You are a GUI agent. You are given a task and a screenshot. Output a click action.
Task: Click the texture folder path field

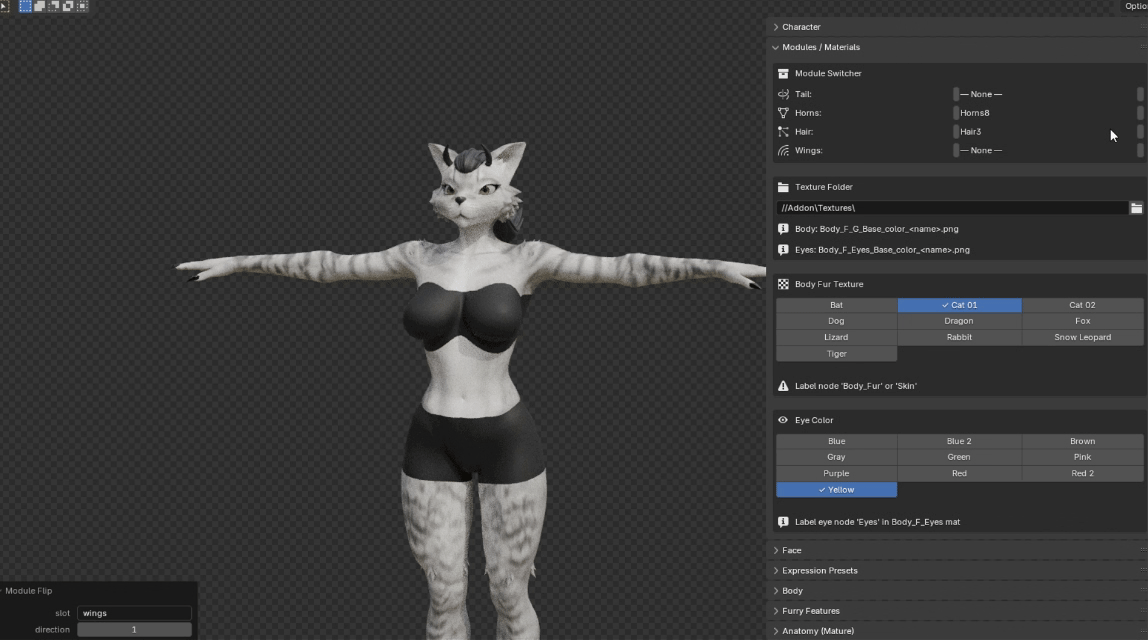pyautogui.click(x=952, y=208)
